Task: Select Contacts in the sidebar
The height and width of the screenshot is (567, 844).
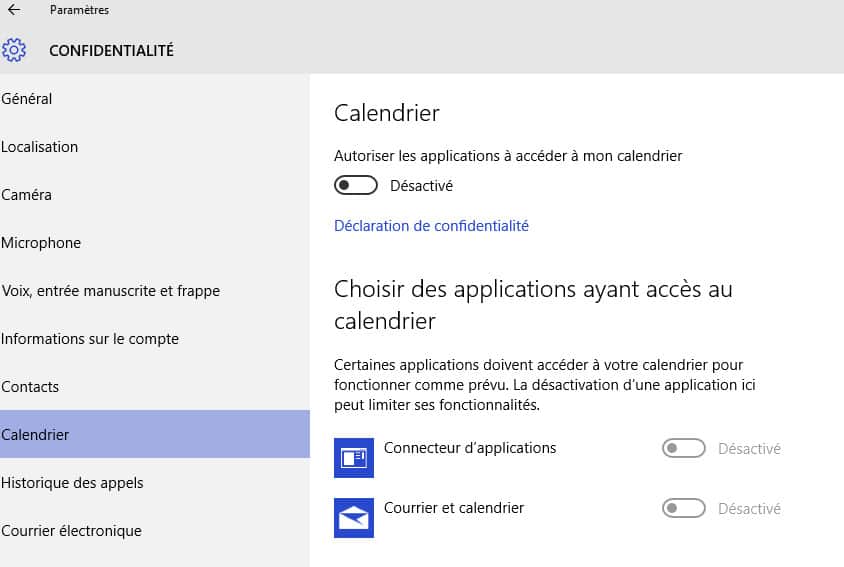Action: coord(155,386)
